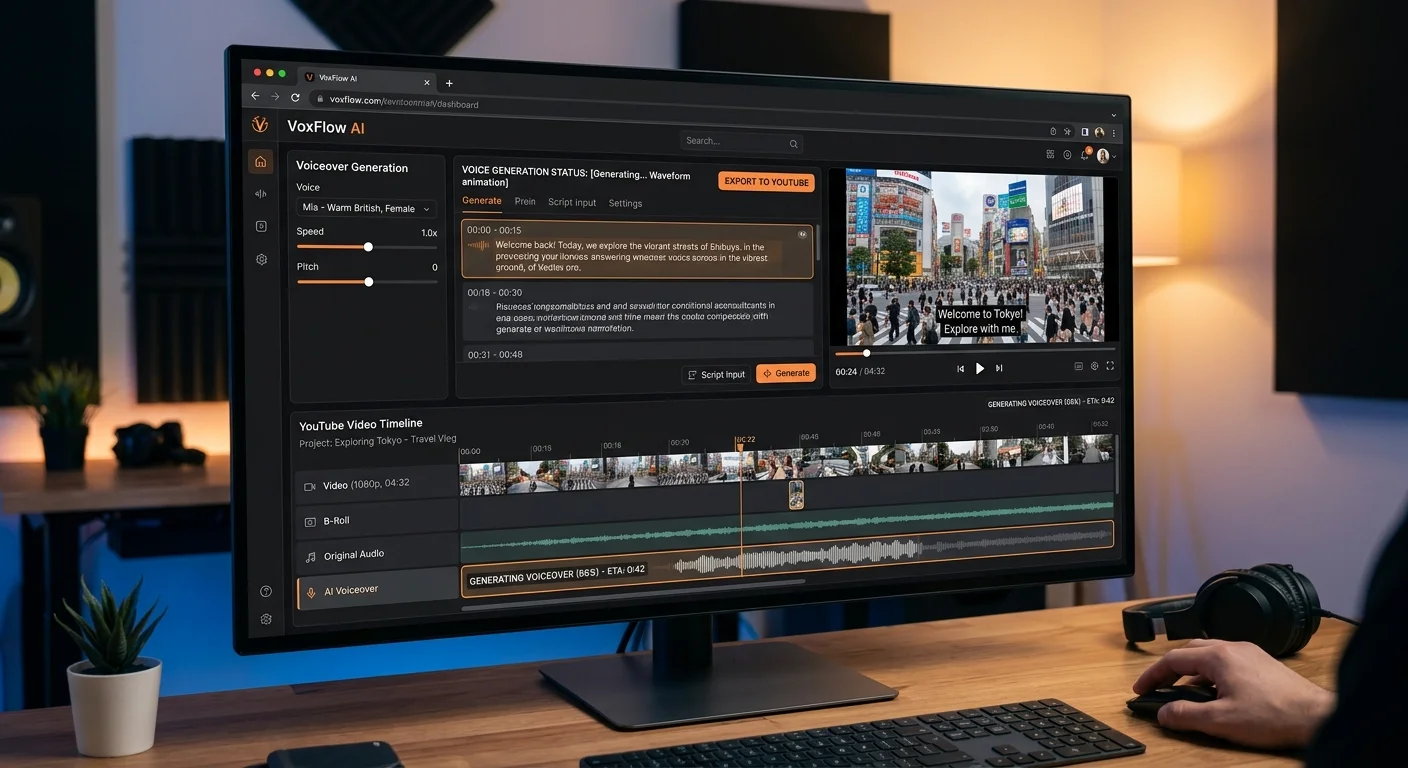
Task: Enter fullscreen on video preview
Action: 1110,366
